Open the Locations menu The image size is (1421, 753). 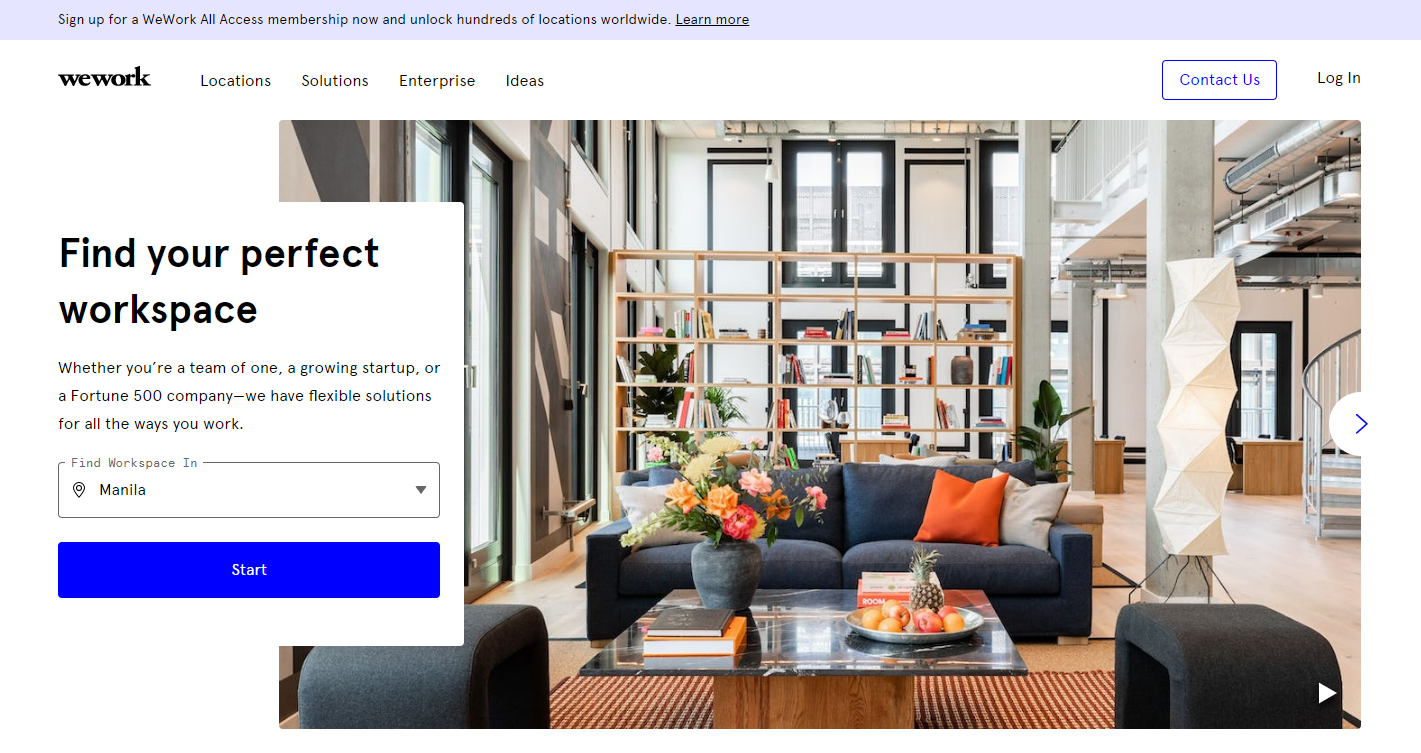click(235, 81)
